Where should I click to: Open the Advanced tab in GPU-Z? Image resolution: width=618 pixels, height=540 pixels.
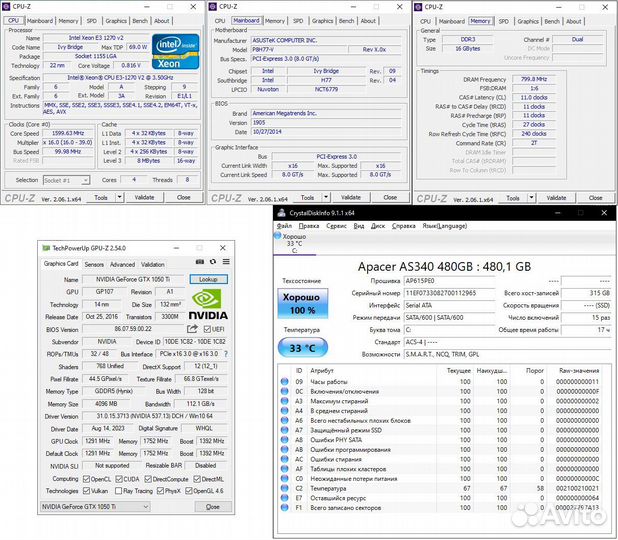(122, 264)
